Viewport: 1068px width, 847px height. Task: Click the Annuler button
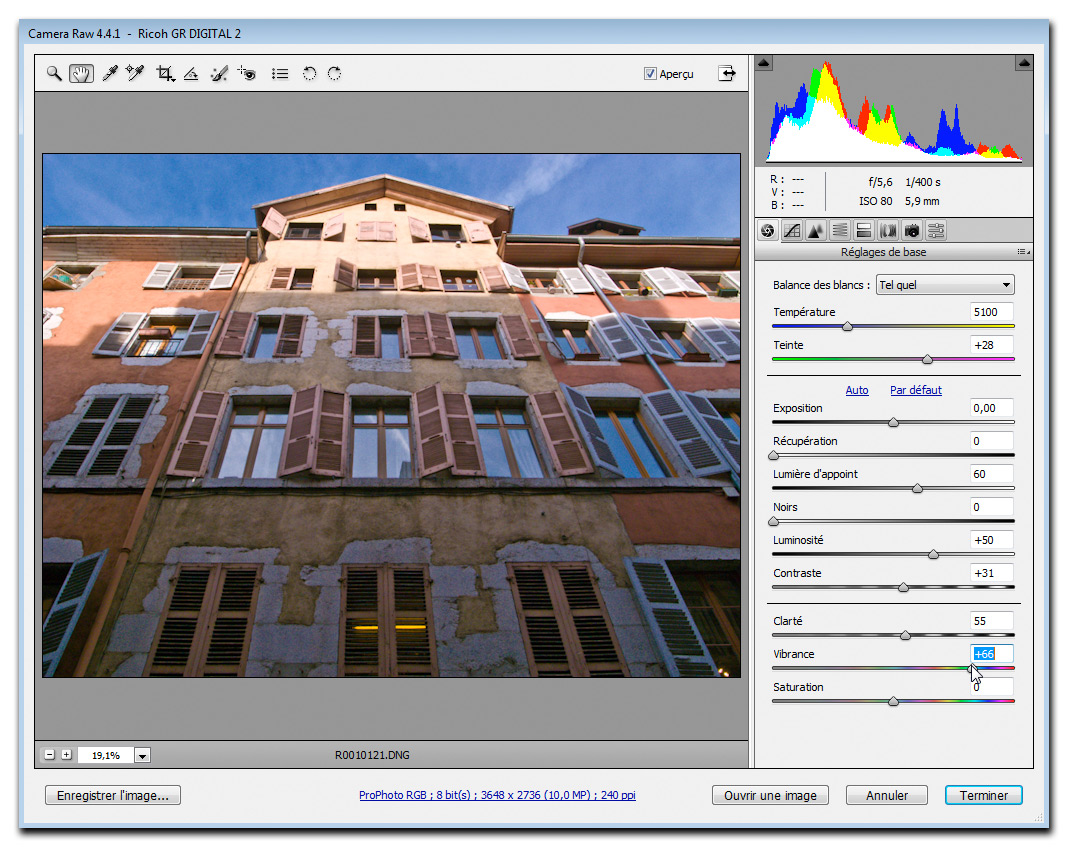[887, 795]
